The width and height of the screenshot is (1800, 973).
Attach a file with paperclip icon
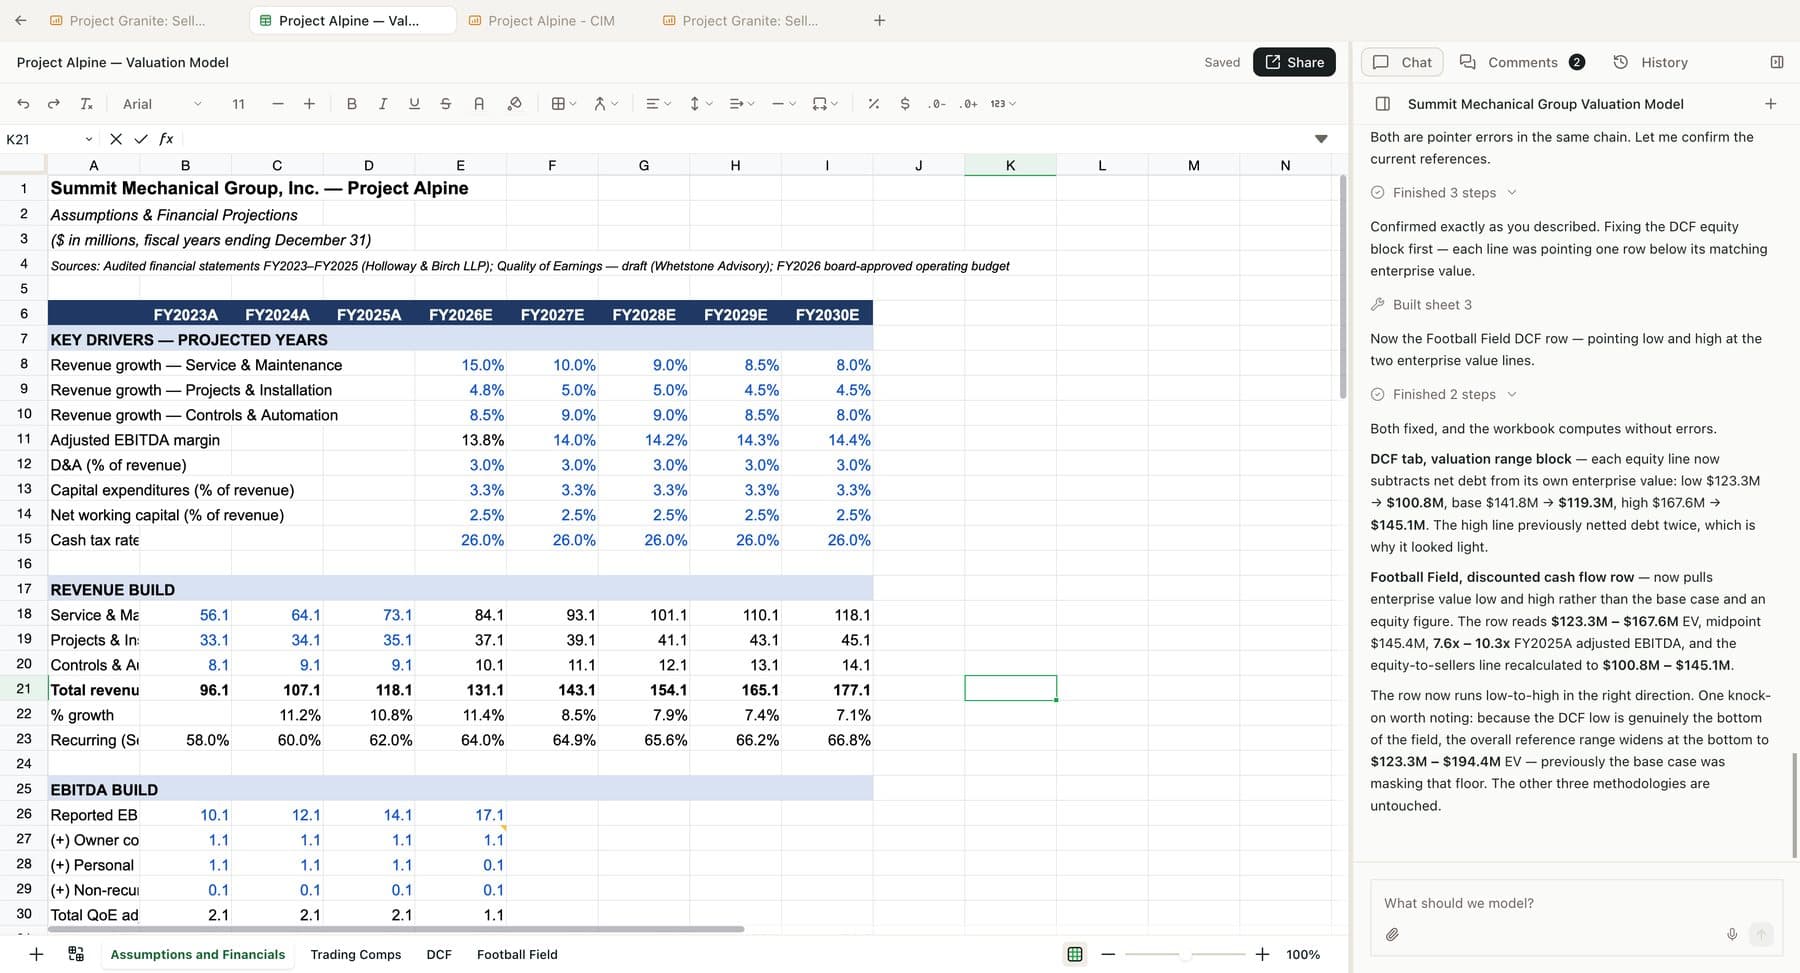pos(1392,935)
